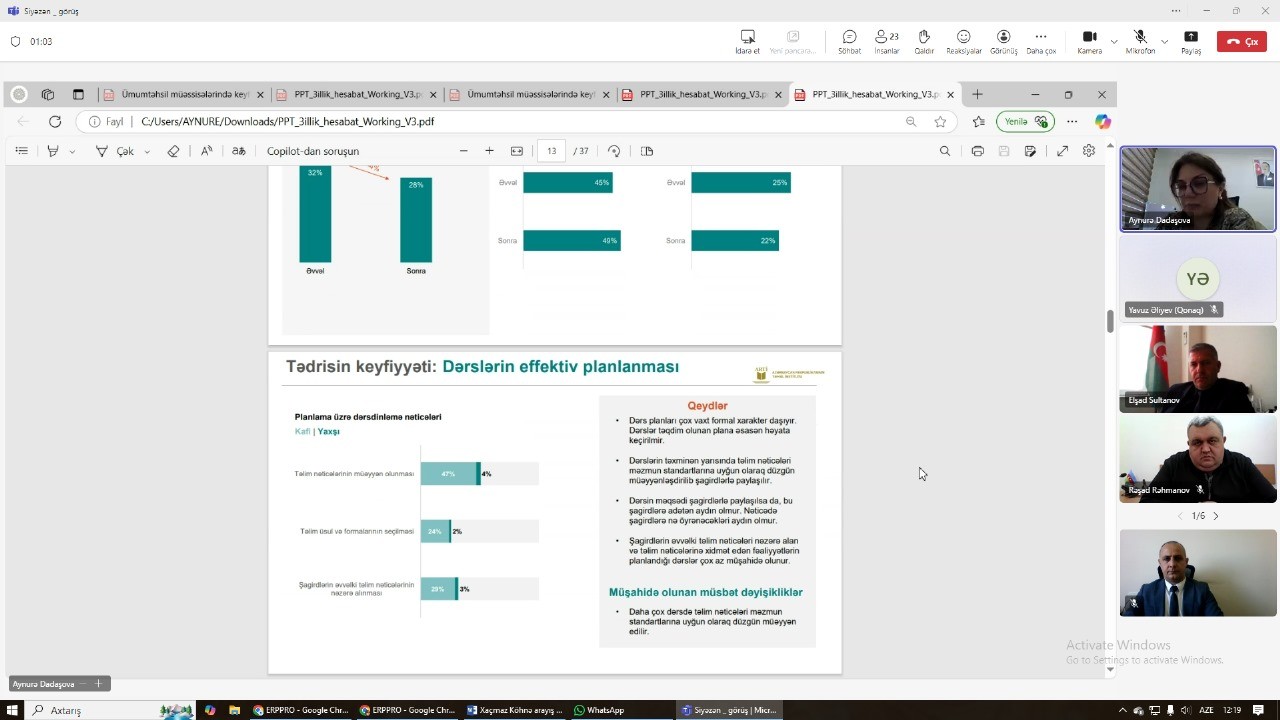This screenshot has width=1280, height=720.
Task: Open Reaksiyalar emoji reactions
Action: point(963,41)
